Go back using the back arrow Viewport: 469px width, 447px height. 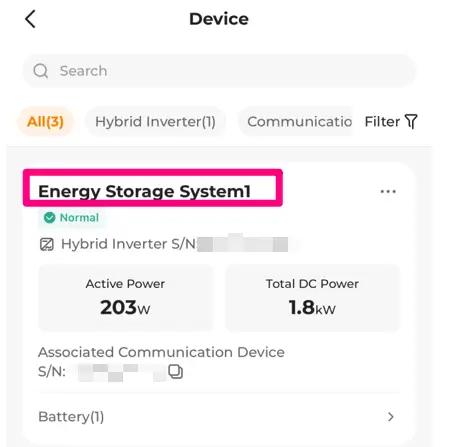(30, 19)
